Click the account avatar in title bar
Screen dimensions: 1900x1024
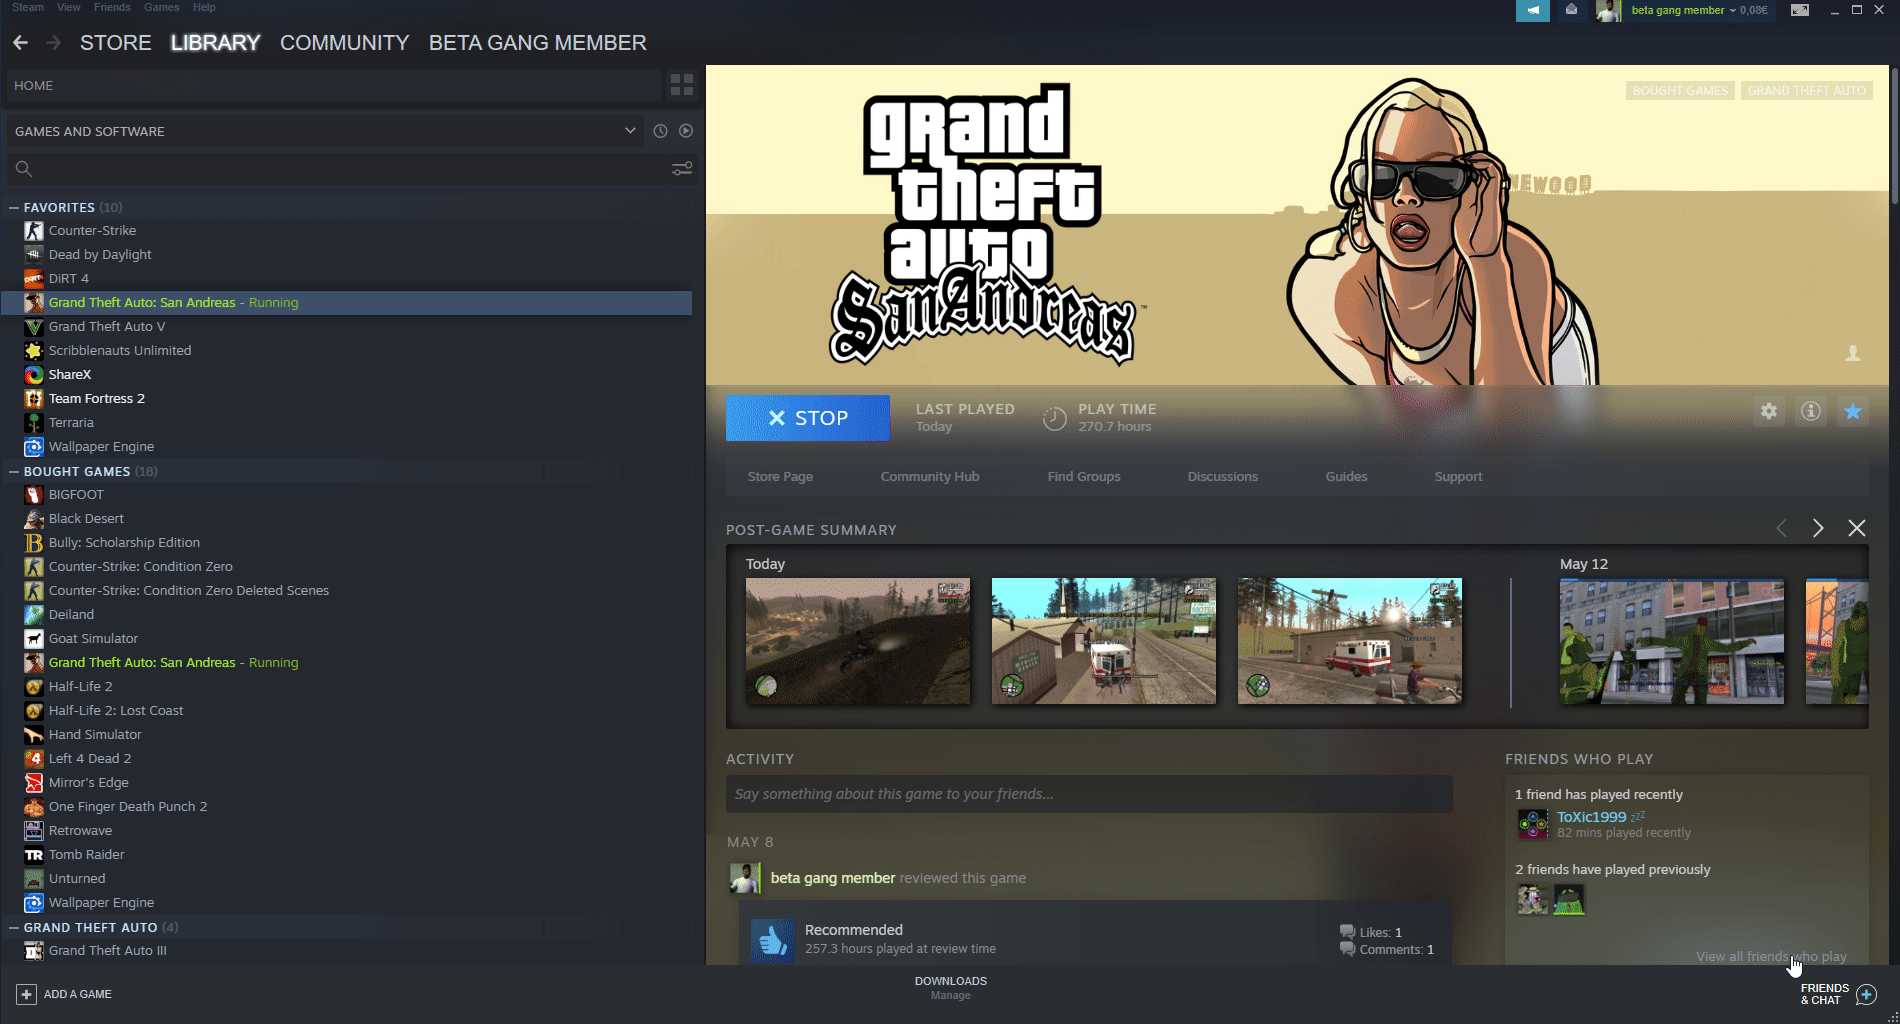click(1609, 10)
